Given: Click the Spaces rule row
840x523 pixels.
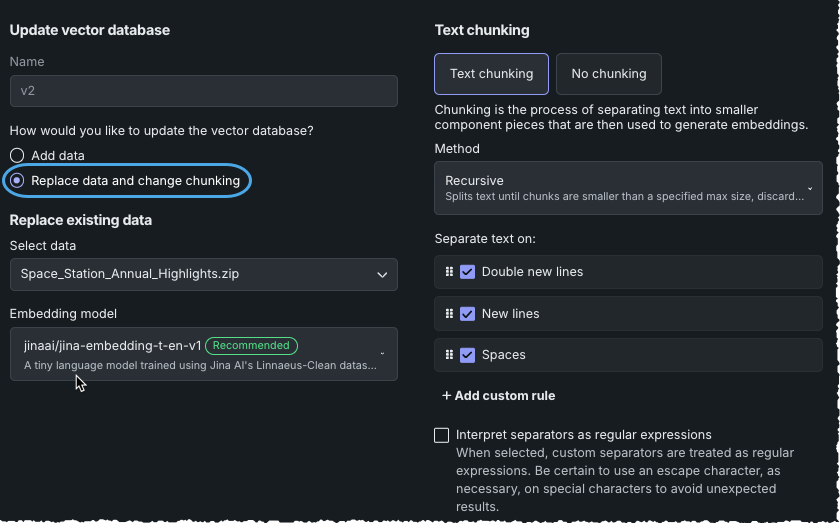Looking at the screenshot, I should click(x=650, y=355).
